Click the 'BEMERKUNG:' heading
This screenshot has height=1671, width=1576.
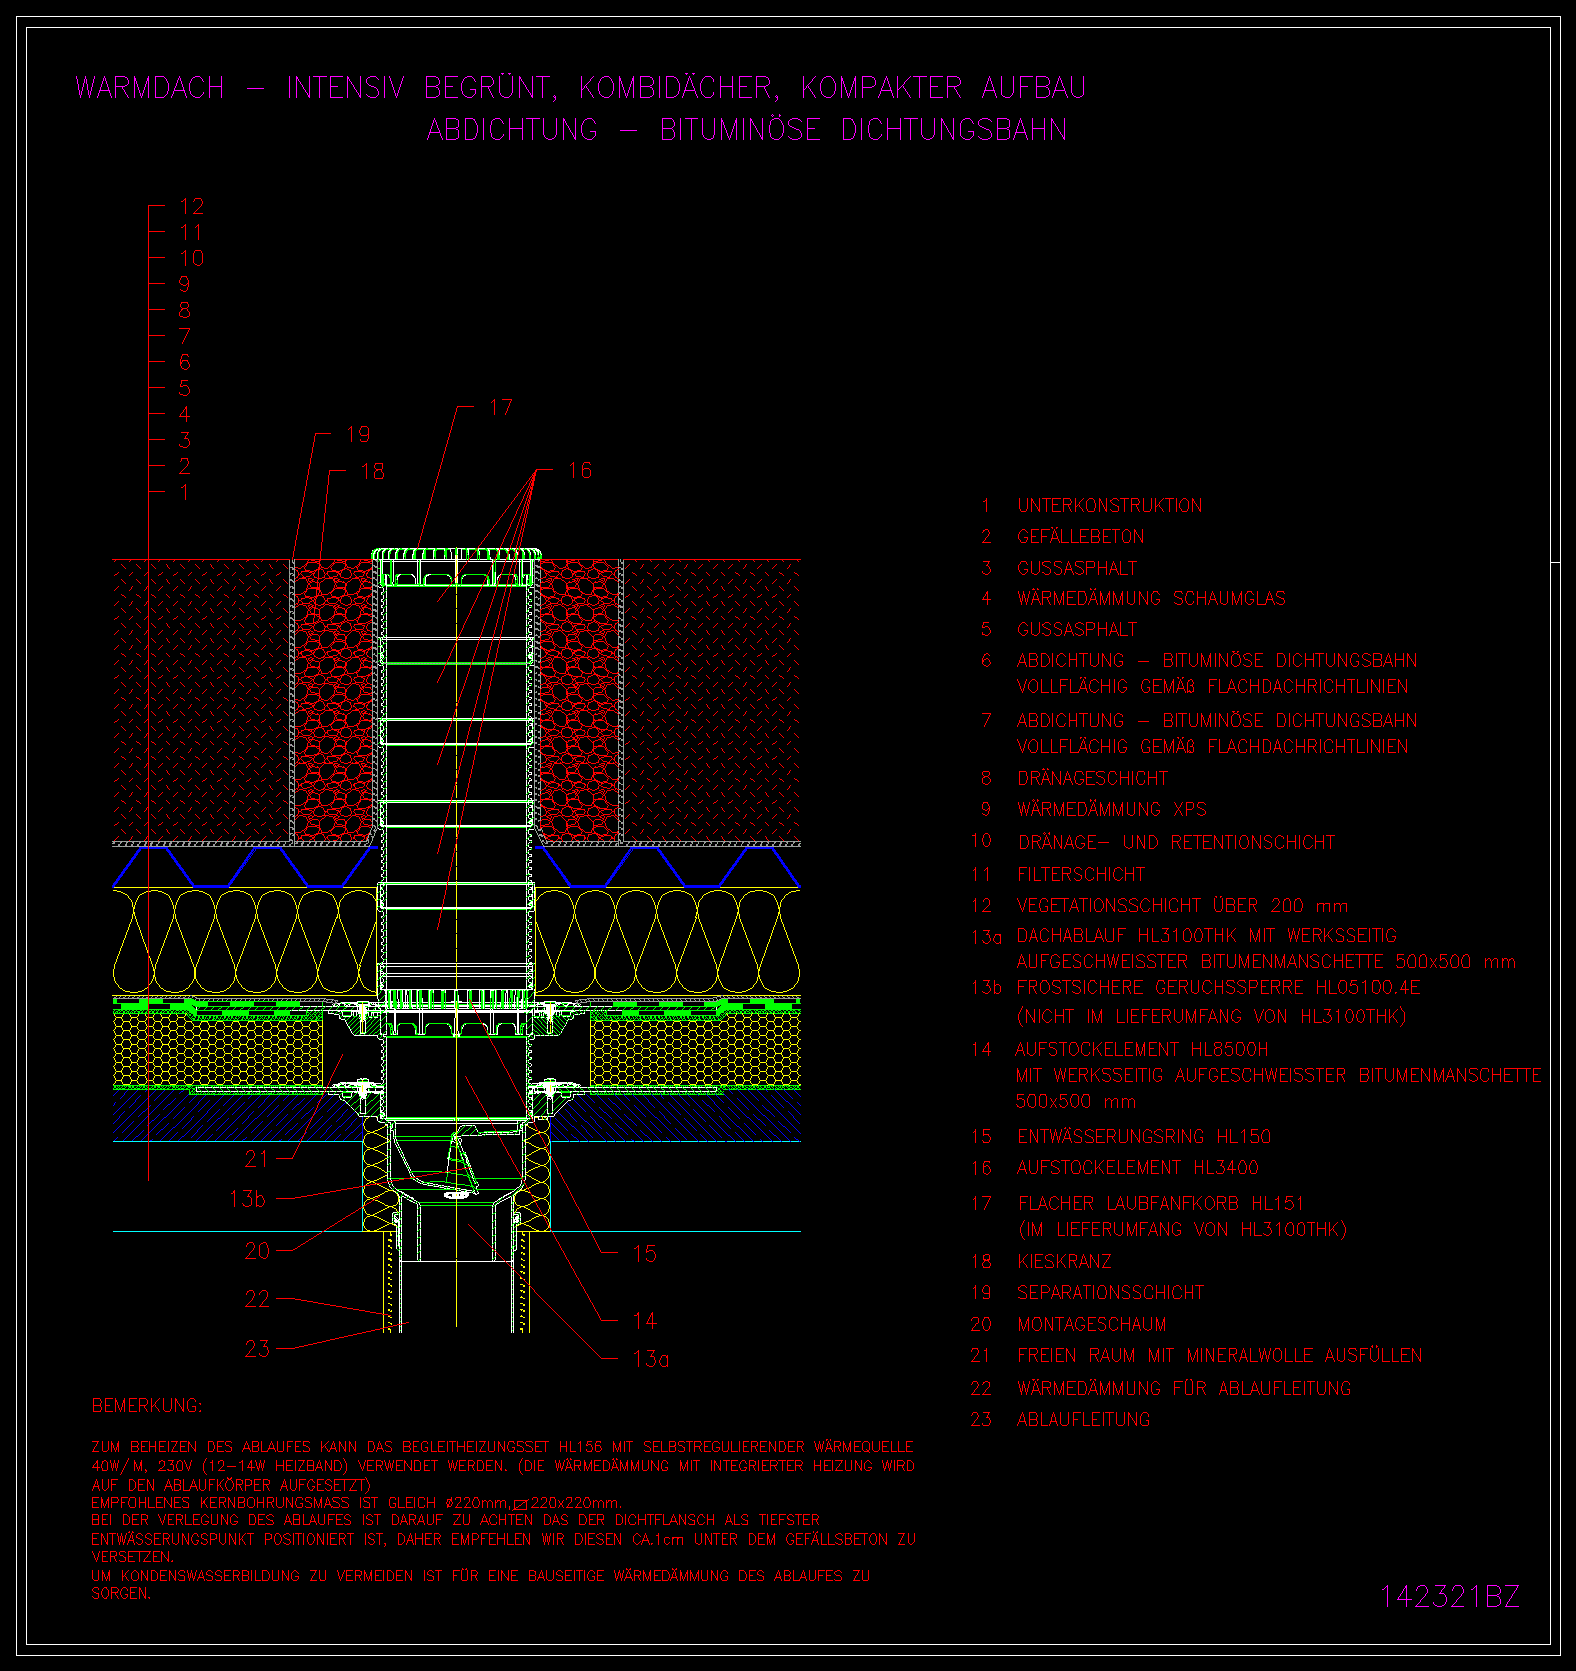tap(147, 1405)
